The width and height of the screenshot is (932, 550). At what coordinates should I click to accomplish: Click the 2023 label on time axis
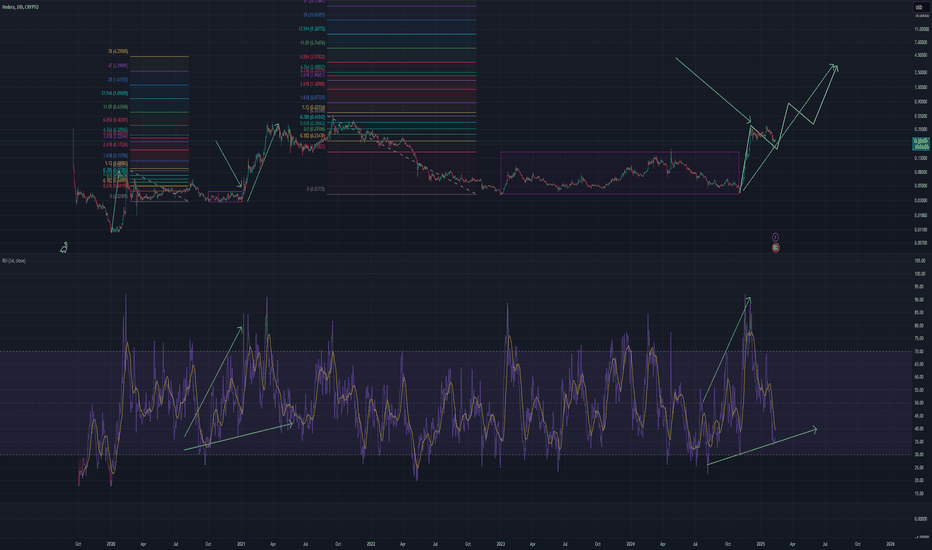pos(500,544)
